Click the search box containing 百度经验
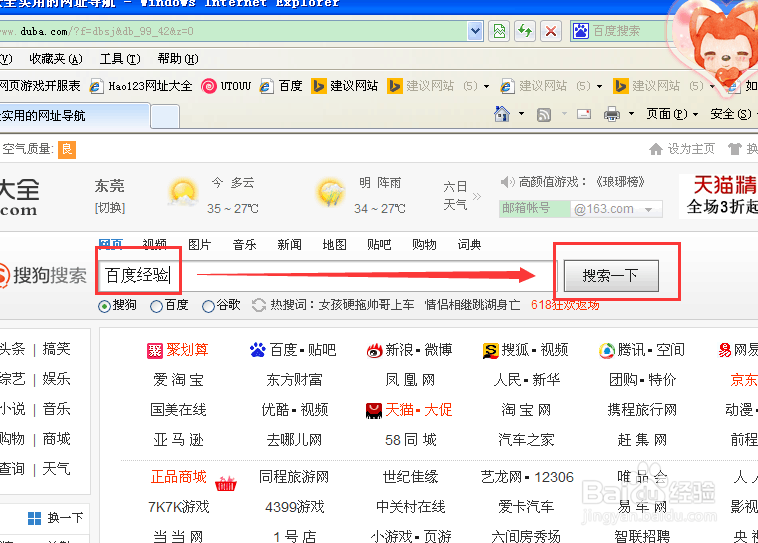Screen dimensions: 758x543 (327, 276)
